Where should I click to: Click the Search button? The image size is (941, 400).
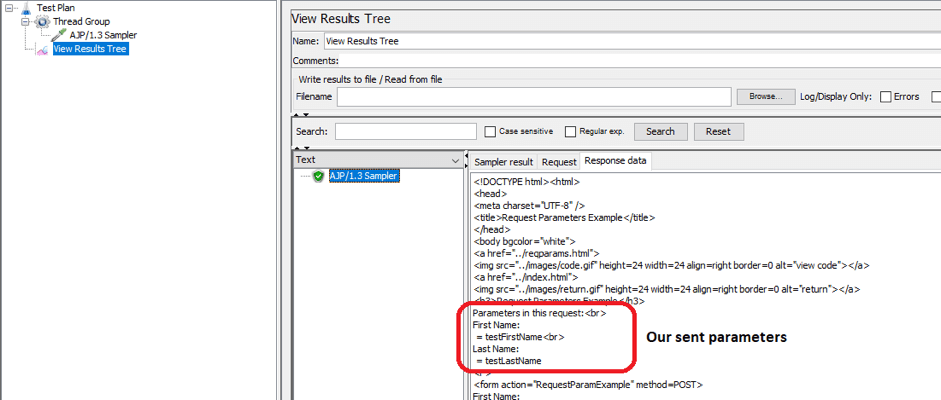[660, 132]
